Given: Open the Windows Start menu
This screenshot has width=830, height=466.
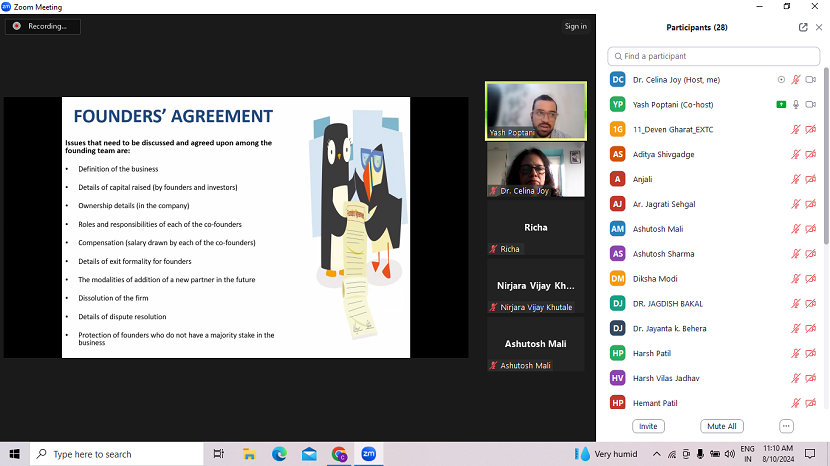Looking at the screenshot, I should point(14,454).
